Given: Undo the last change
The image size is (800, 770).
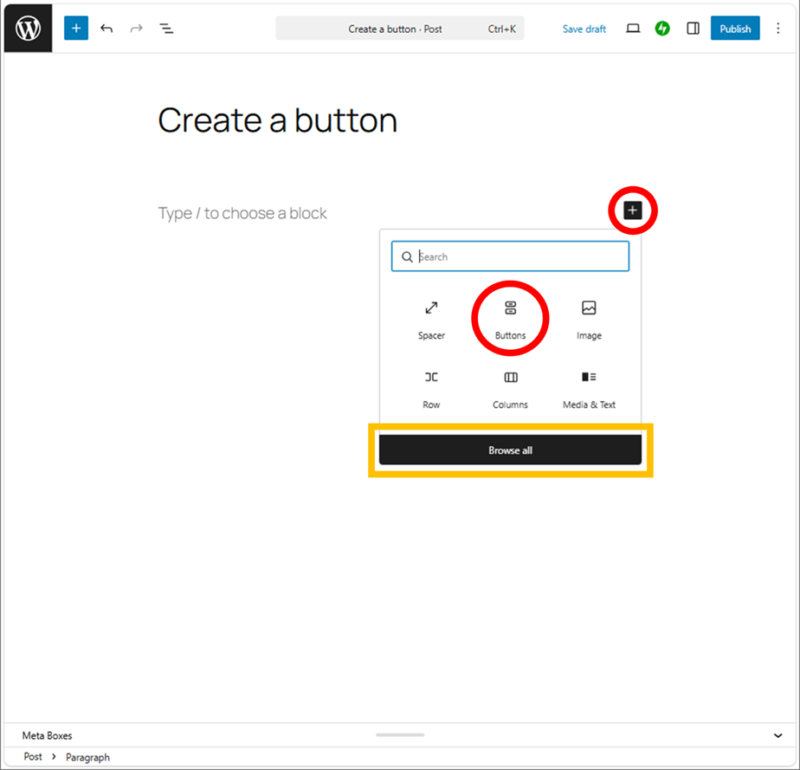Looking at the screenshot, I should (106, 28).
